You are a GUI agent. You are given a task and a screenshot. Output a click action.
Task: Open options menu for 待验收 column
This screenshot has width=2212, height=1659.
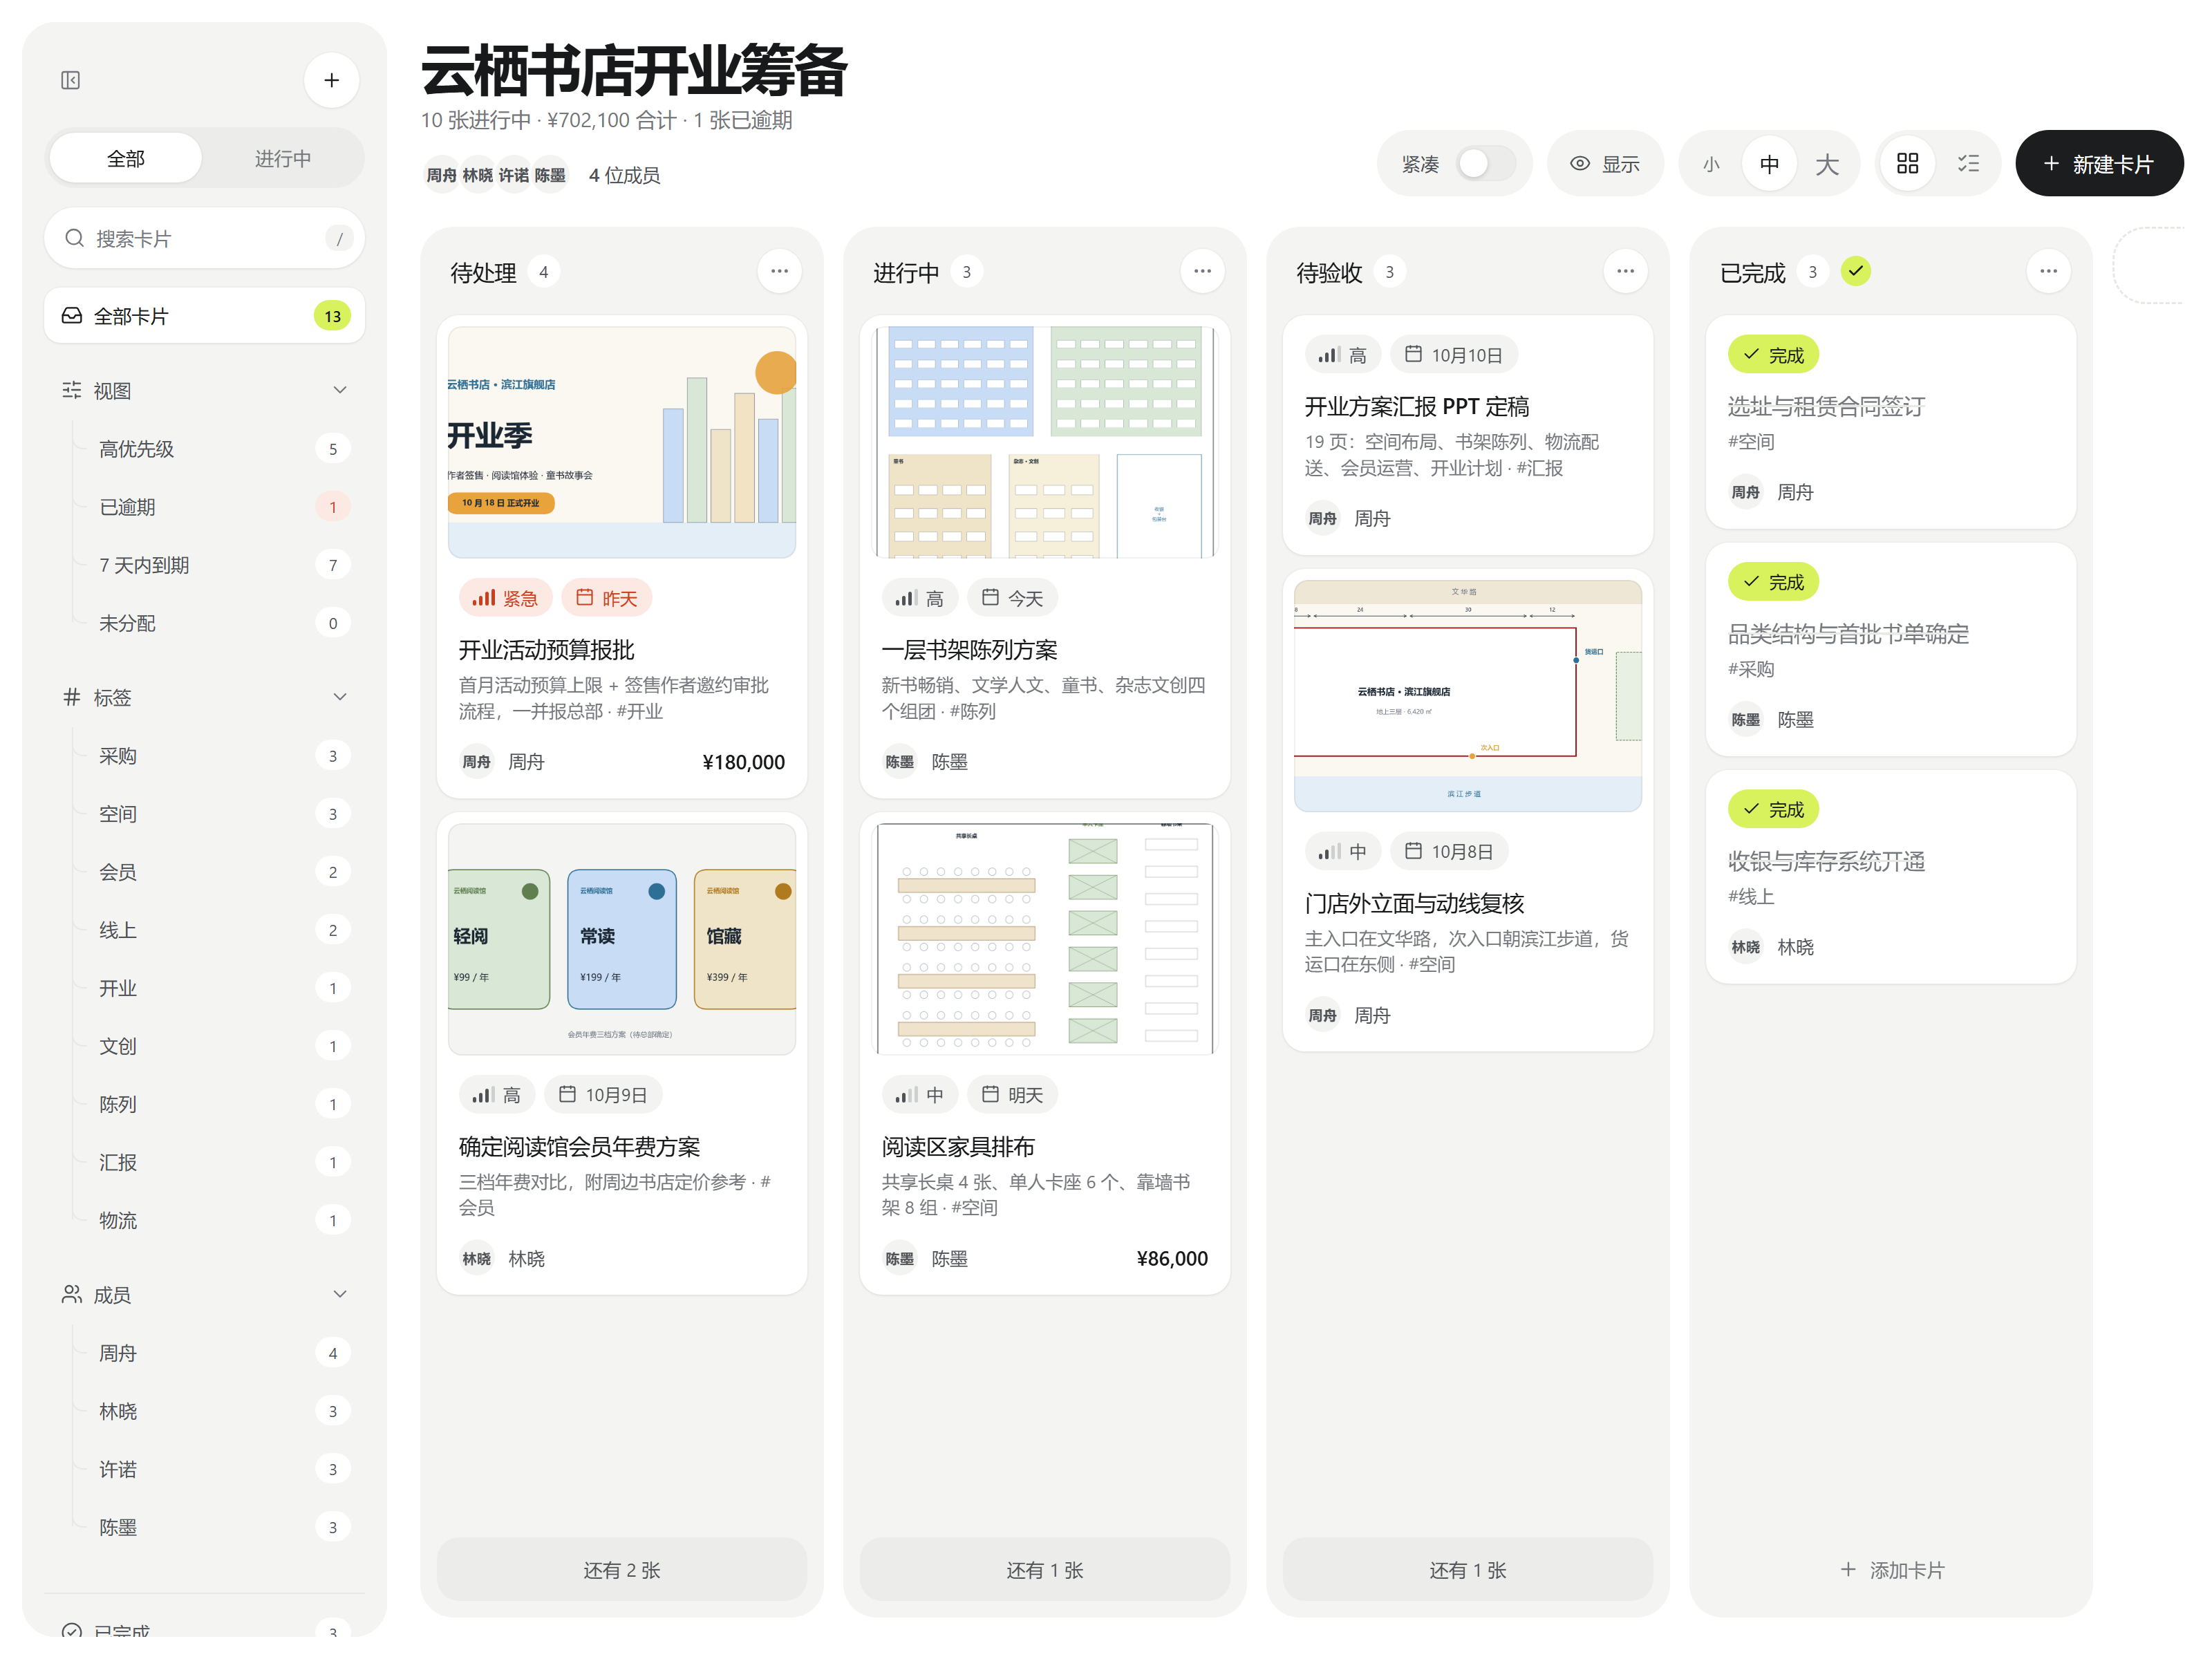click(x=1625, y=271)
